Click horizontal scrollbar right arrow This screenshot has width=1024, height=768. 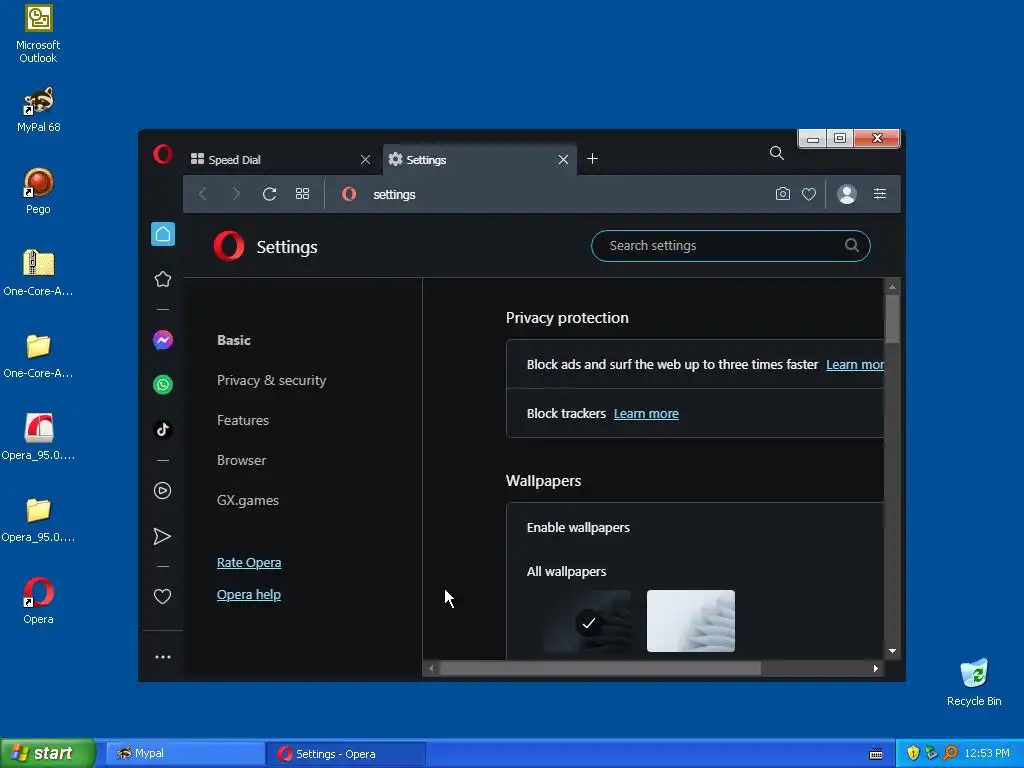(876, 669)
